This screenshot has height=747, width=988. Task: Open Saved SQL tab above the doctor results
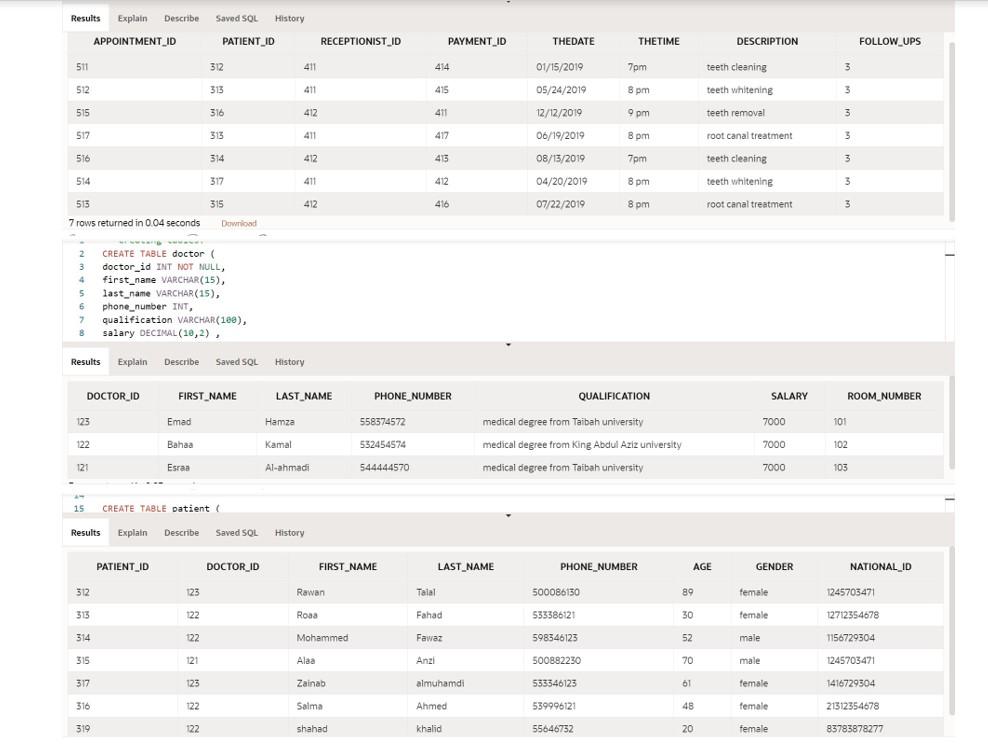pyautogui.click(x=237, y=362)
